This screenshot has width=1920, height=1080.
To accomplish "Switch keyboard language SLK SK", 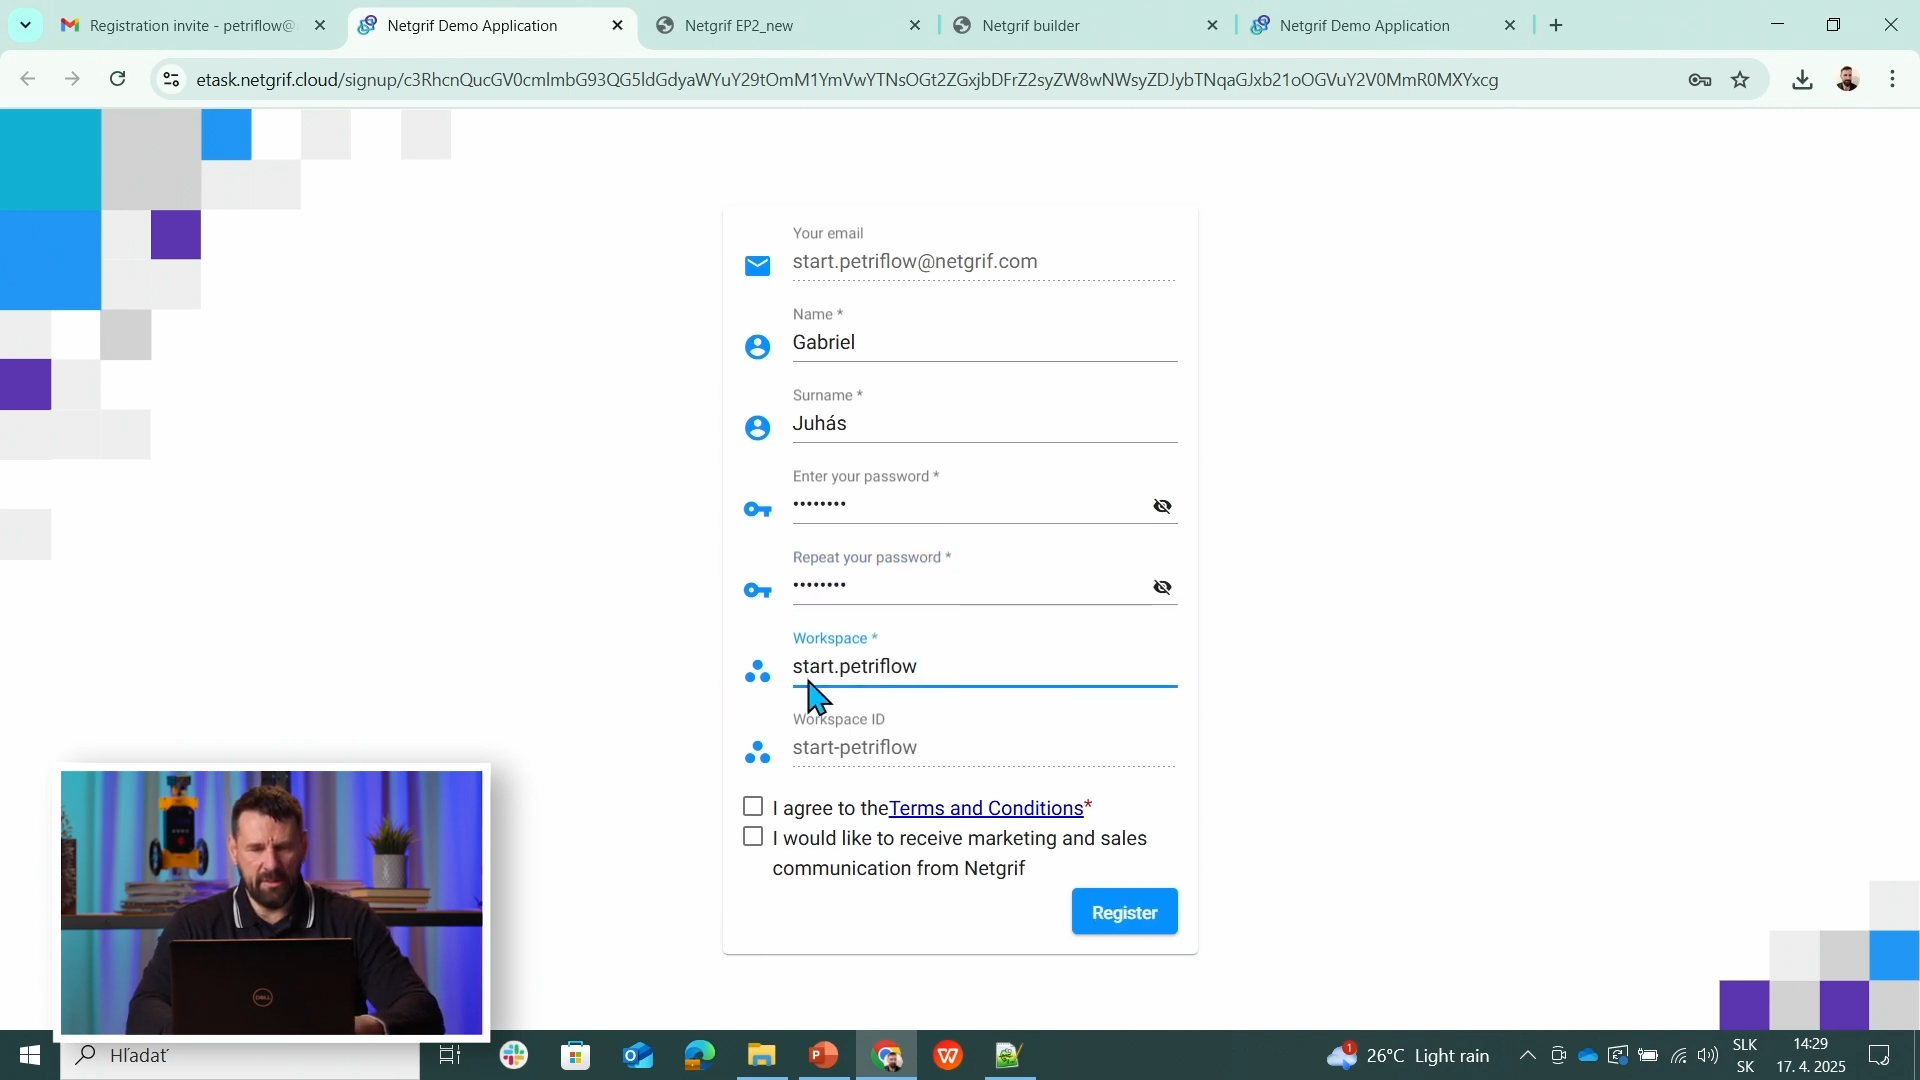I will (x=1745, y=1055).
